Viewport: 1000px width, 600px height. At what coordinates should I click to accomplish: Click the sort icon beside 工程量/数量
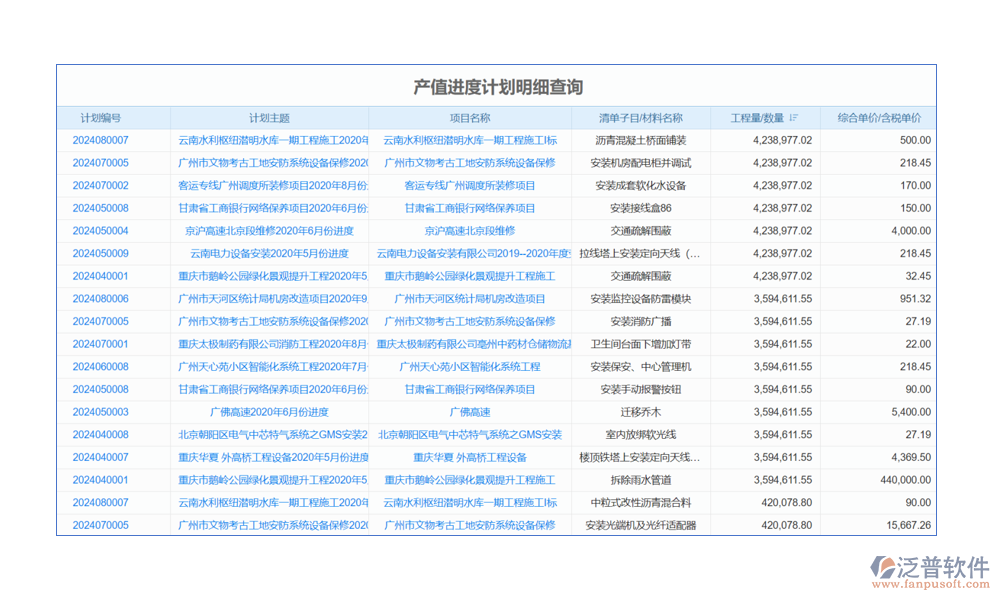coord(793,118)
